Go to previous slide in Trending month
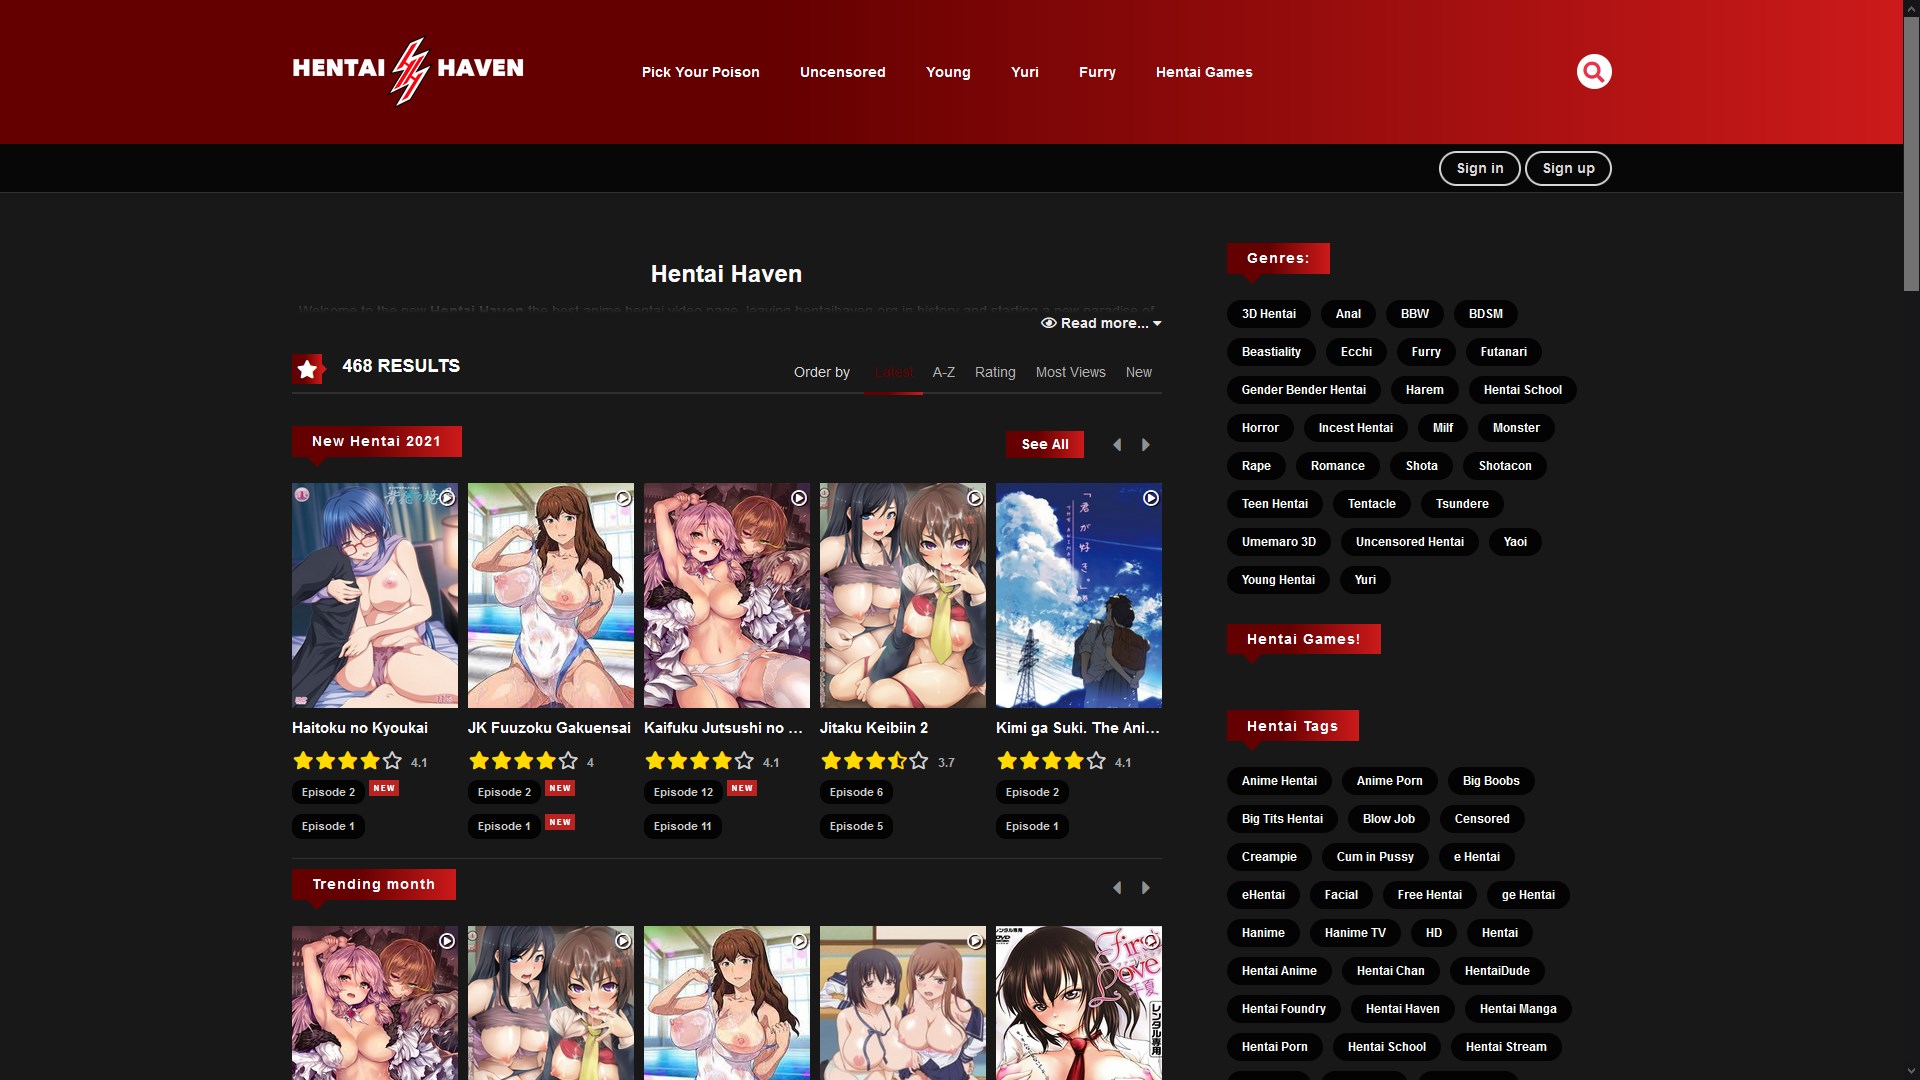Image resolution: width=1920 pixels, height=1080 pixels. pyautogui.click(x=1117, y=888)
